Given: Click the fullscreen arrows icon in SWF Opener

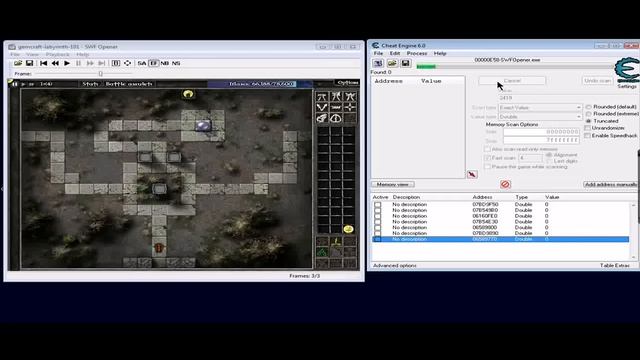Looking at the screenshot, I should [x=127, y=63].
